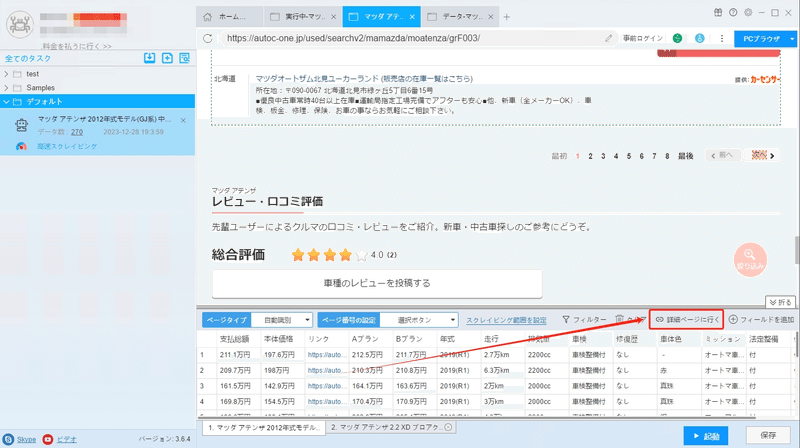Go to page 8 in pagination
The height and width of the screenshot is (448, 800).
pyautogui.click(x=667, y=156)
